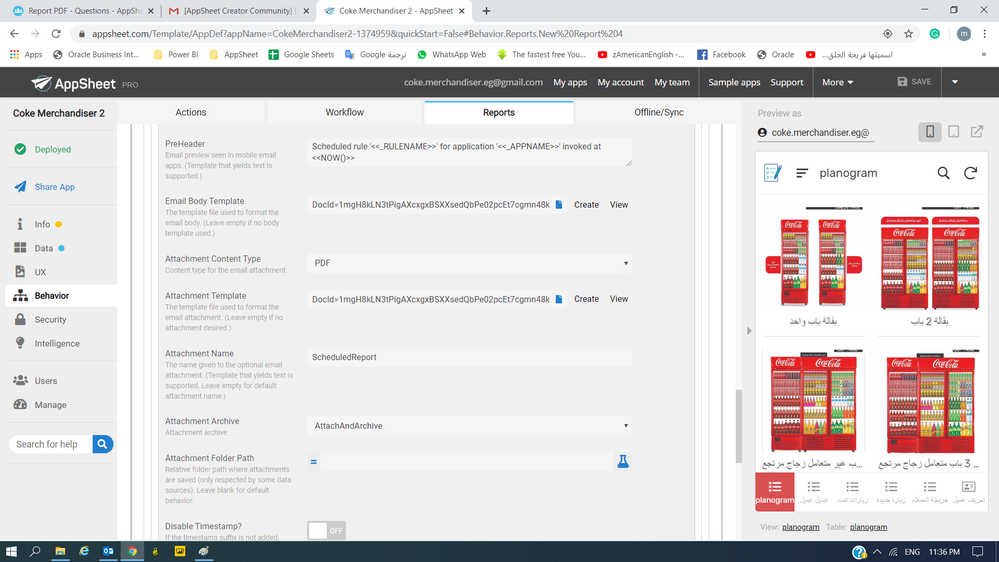Click View for Attachment Template
Image resolution: width=999 pixels, height=562 pixels.
pos(619,299)
